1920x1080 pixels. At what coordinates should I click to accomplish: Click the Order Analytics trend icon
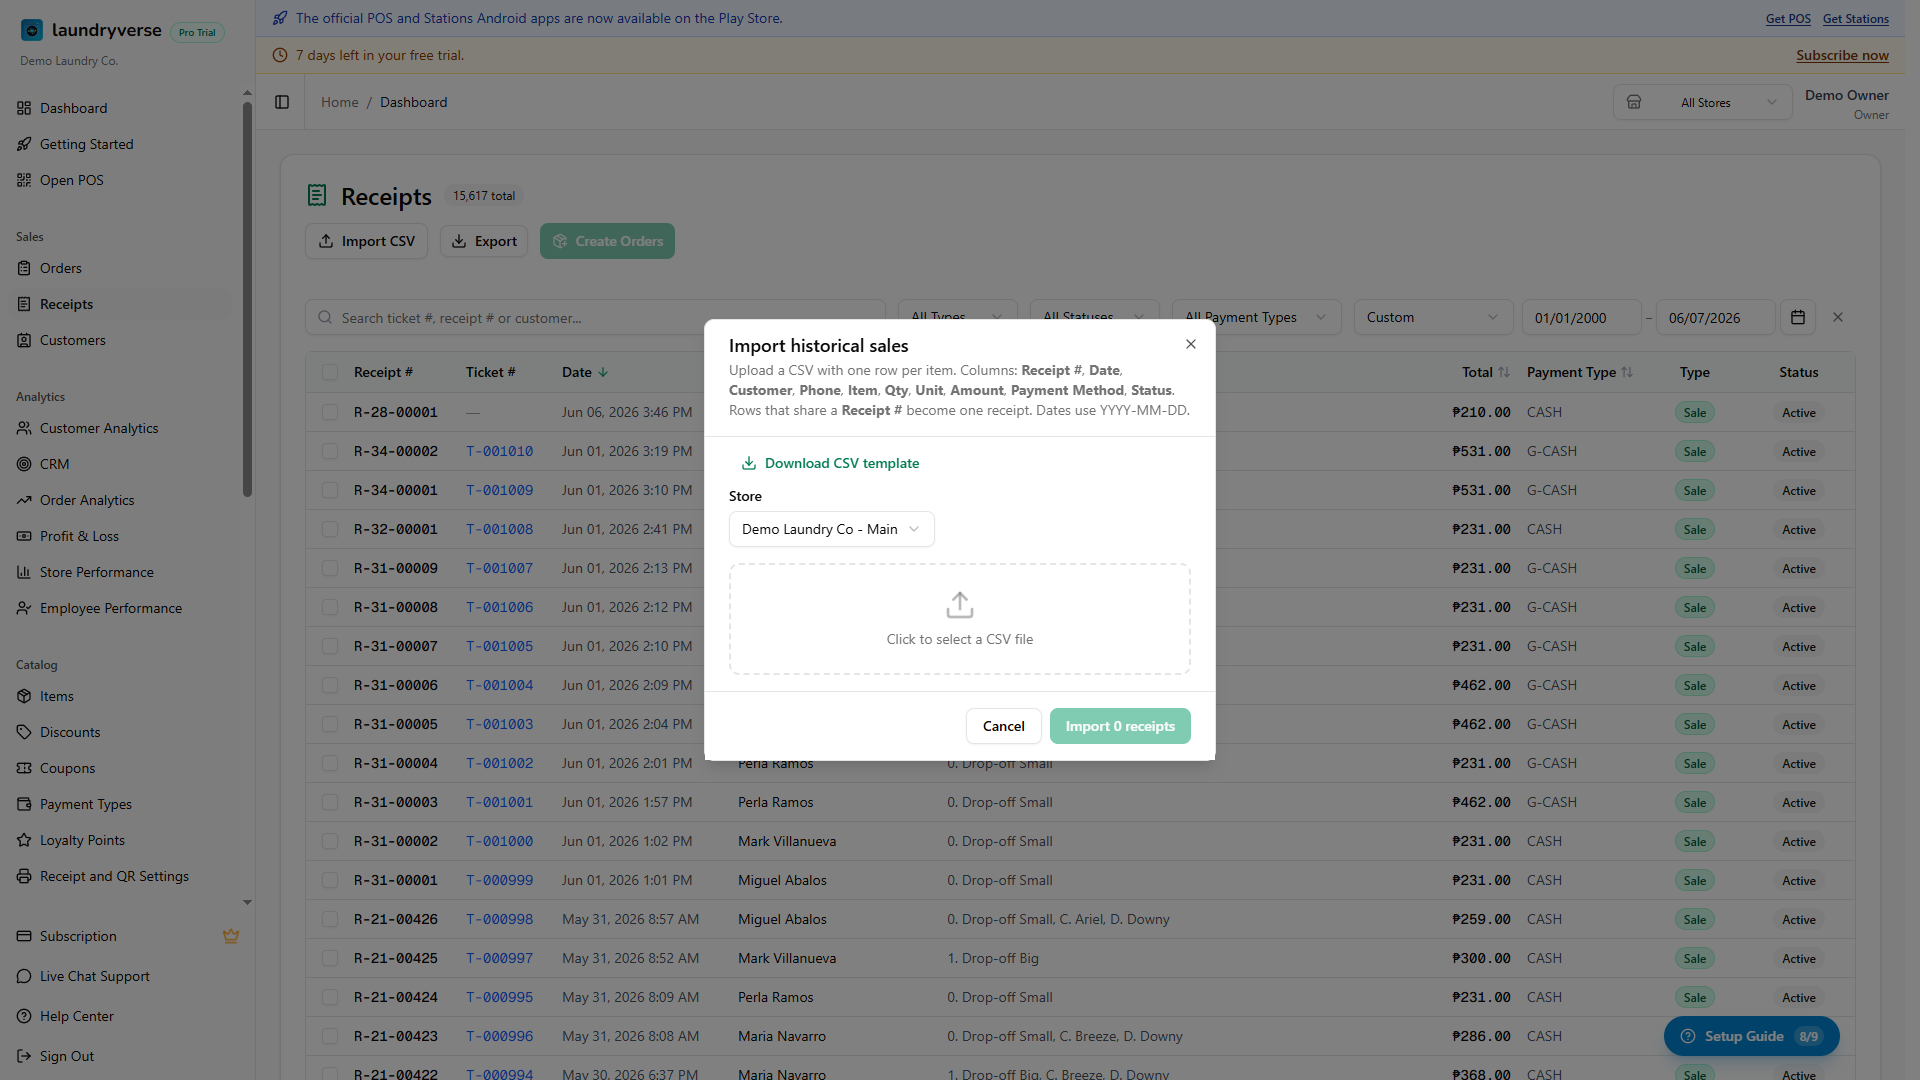24,500
